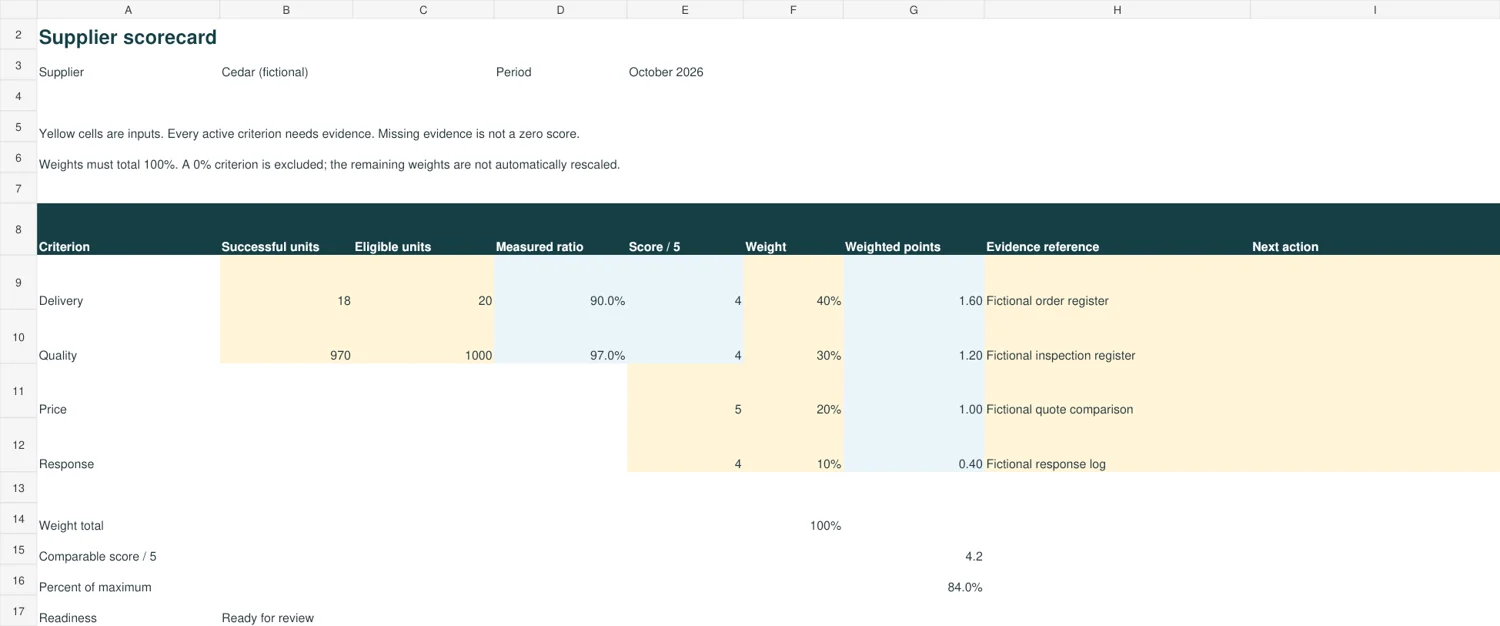This screenshot has width=1500, height=626.
Task: Select the Price score value 5
Action: (685, 391)
